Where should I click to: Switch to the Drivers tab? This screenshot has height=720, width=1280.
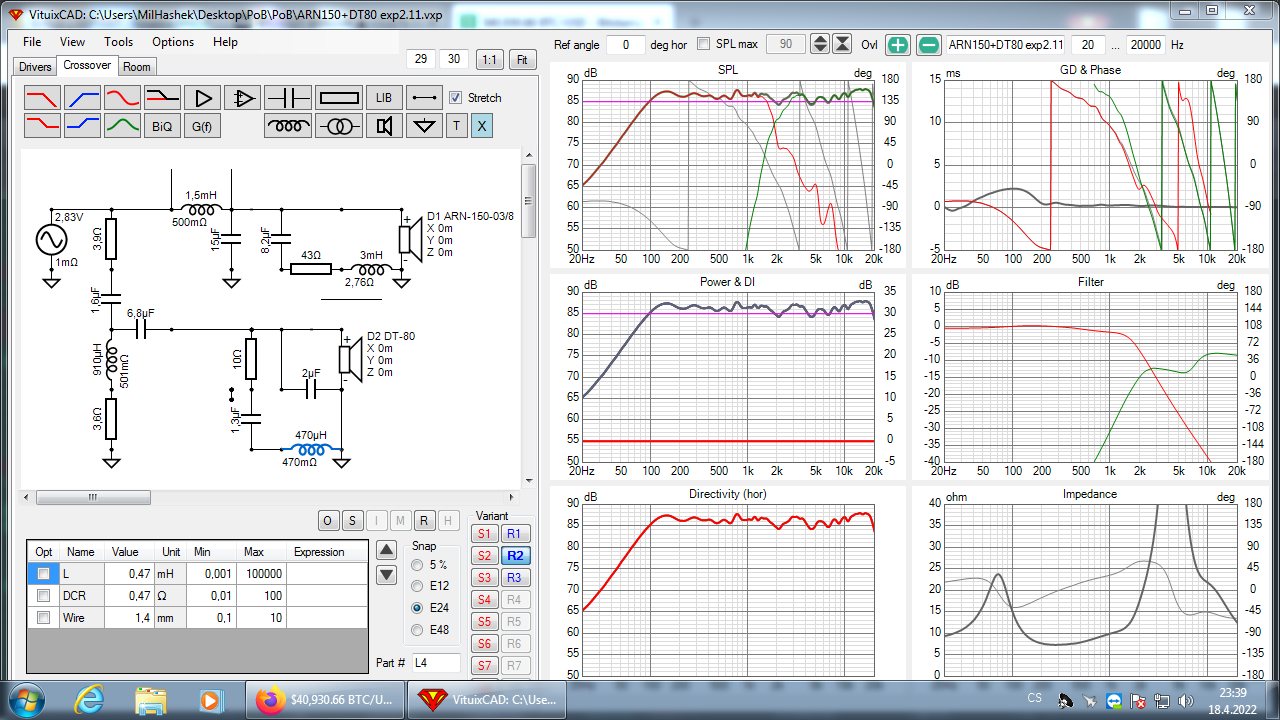(35, 67)
